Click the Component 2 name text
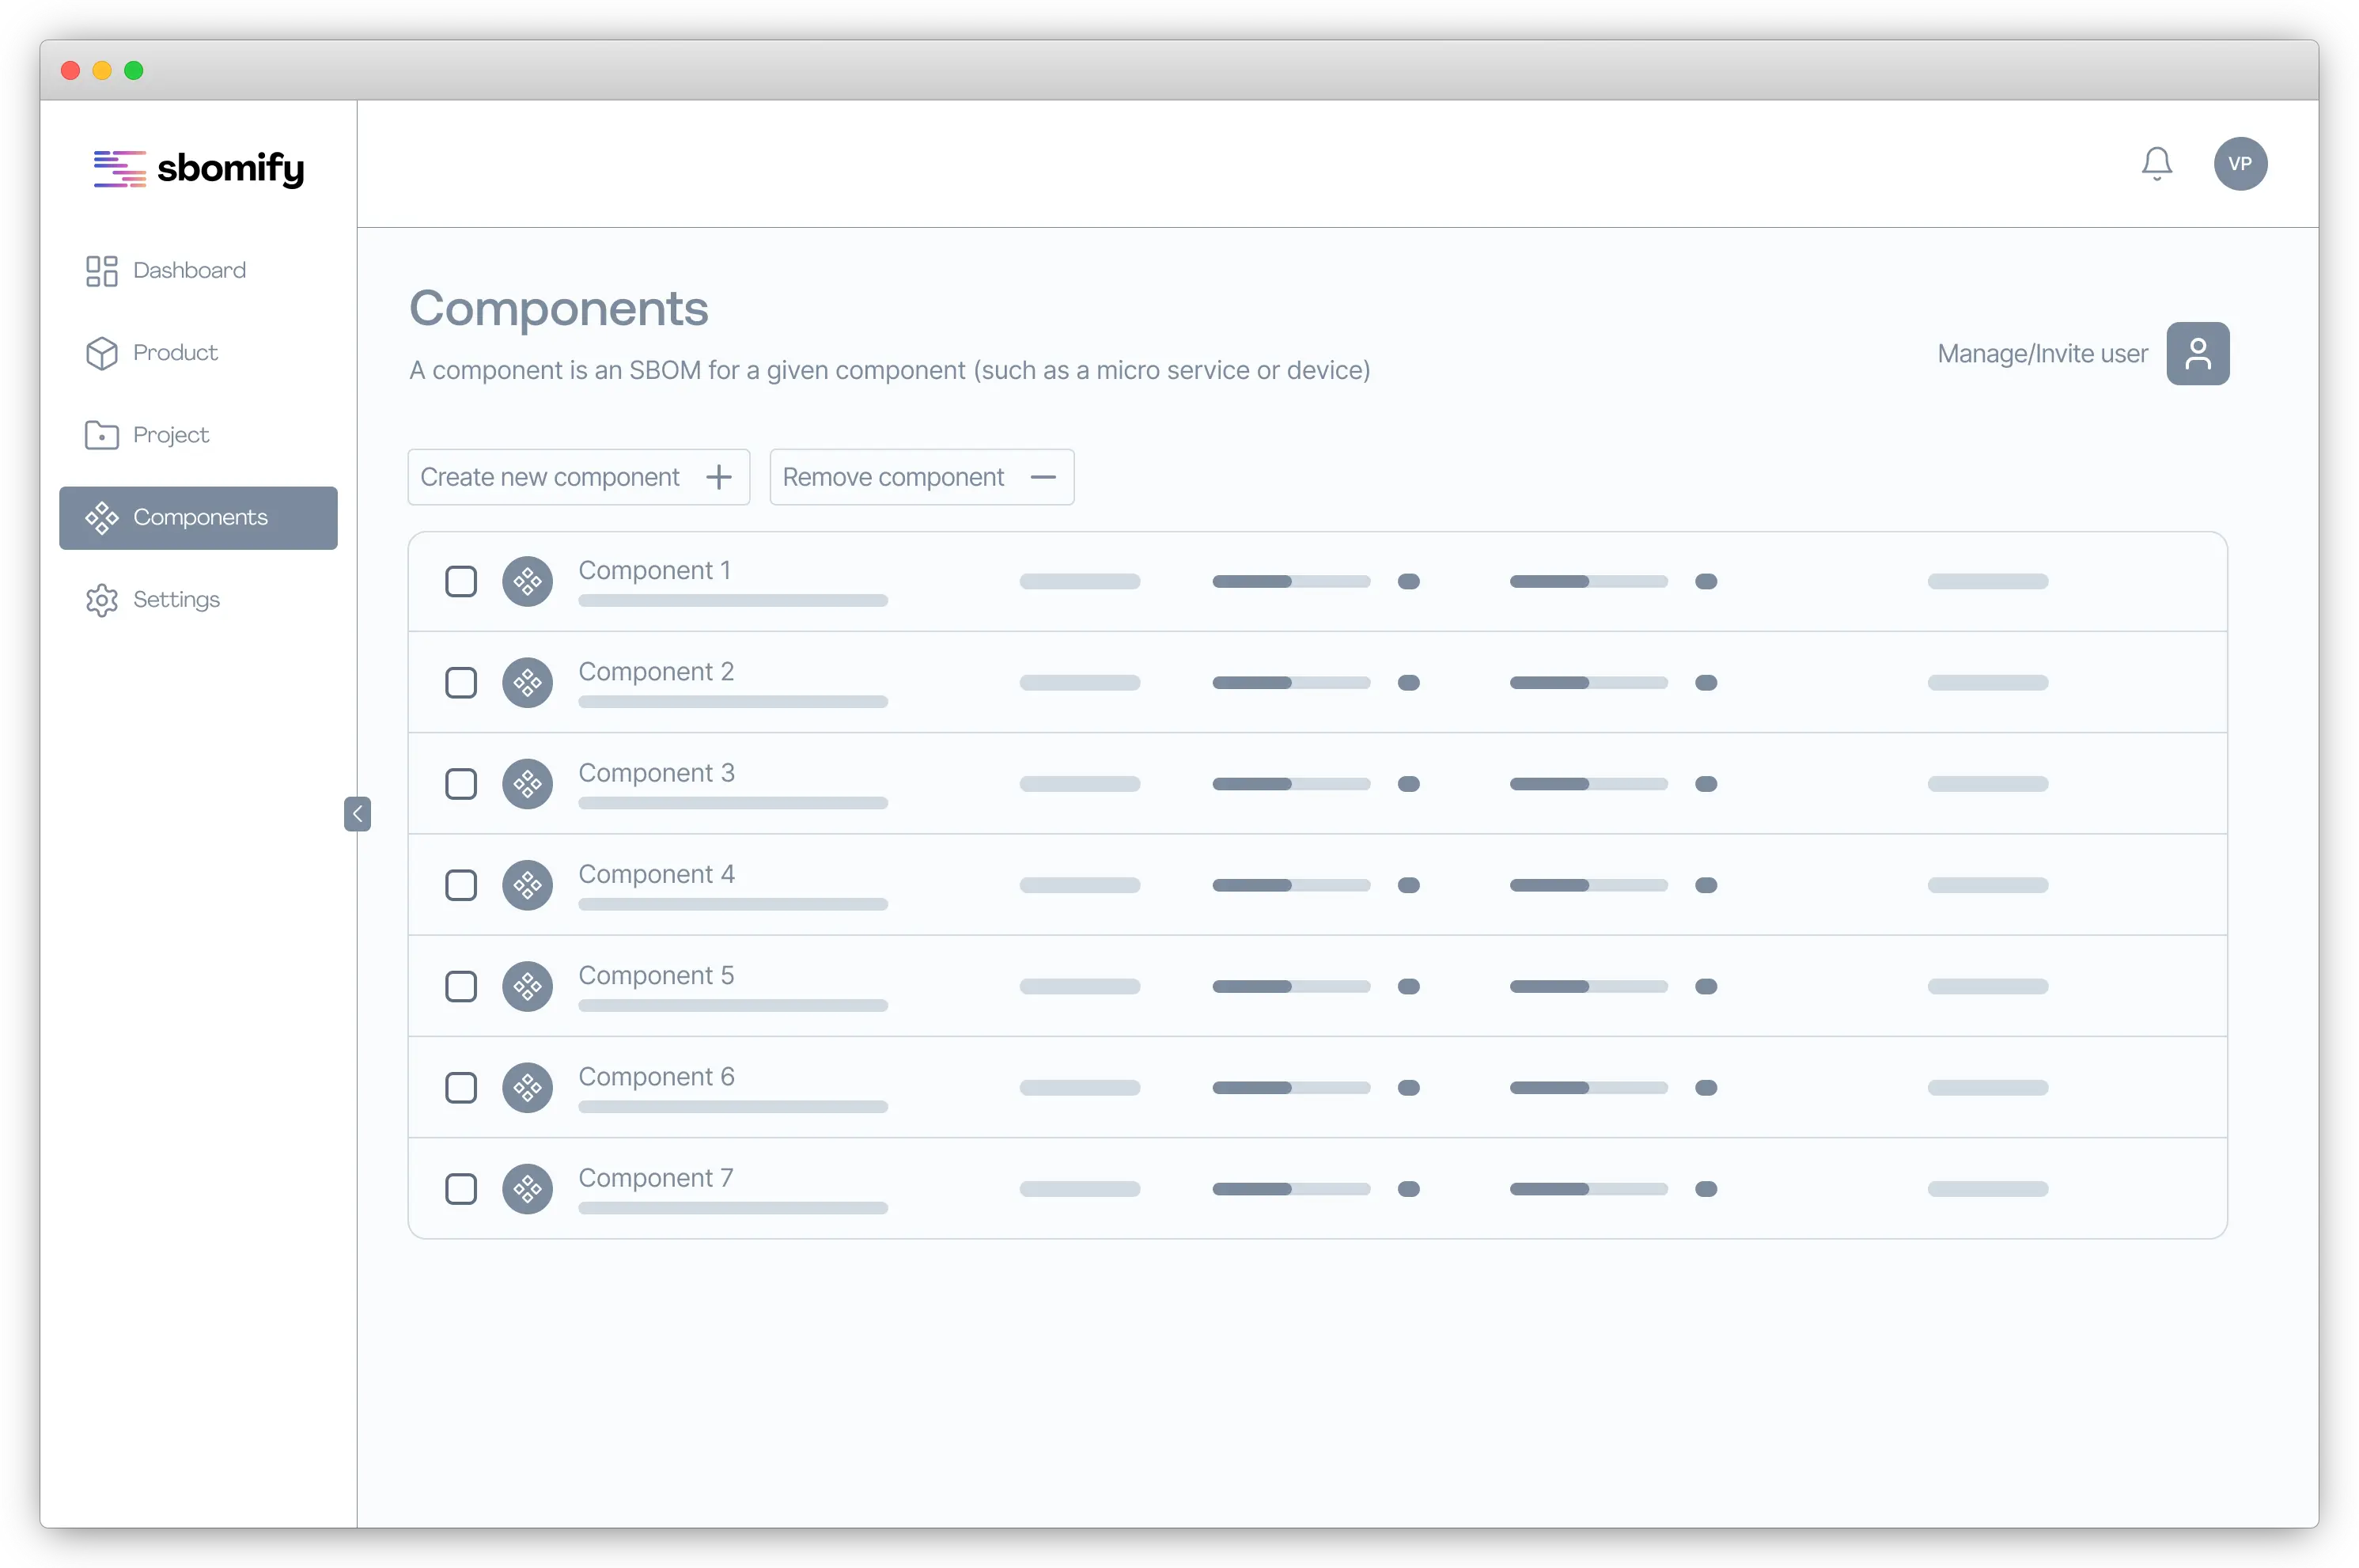The width and height of the screenshot is (2359, 1568). pos(656,672)
